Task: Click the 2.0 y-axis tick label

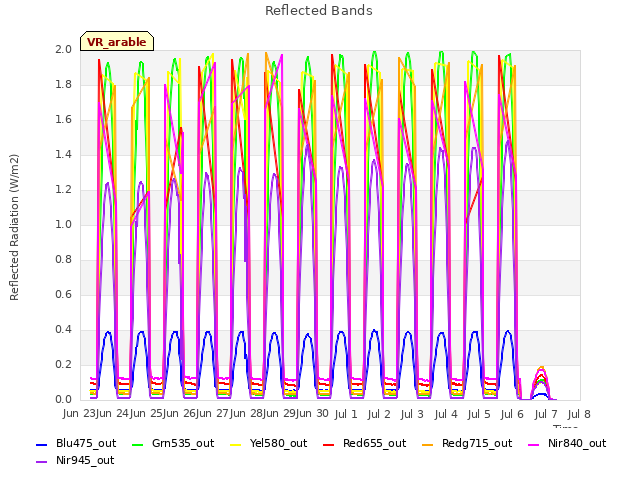Action: tap(63, 49)
